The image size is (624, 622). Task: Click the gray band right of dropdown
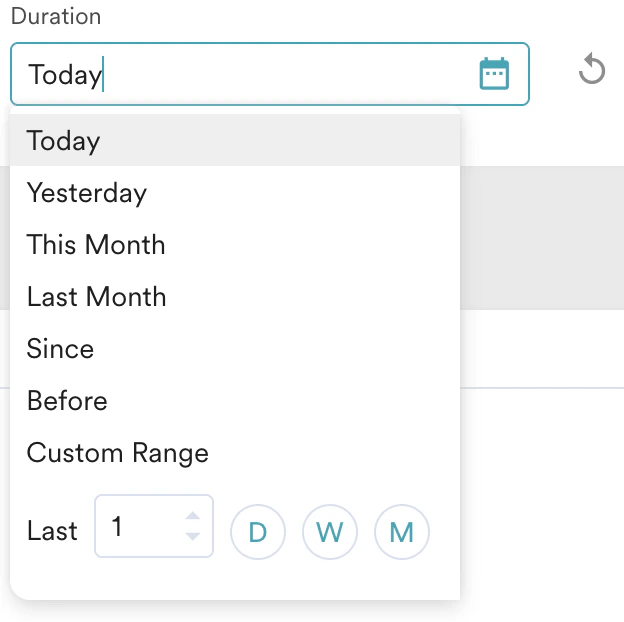tap(542, 238)
